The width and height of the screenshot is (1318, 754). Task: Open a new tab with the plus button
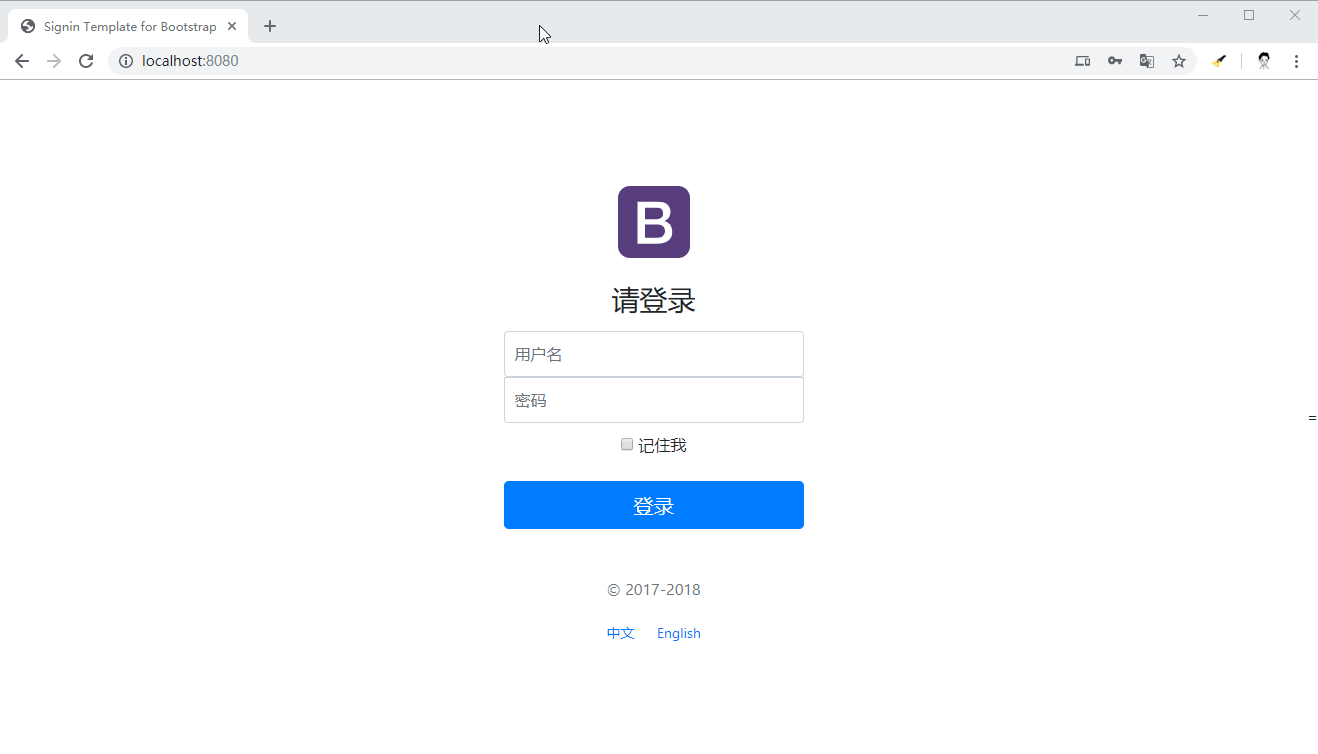pyautogui.click(x=270, y=26)
